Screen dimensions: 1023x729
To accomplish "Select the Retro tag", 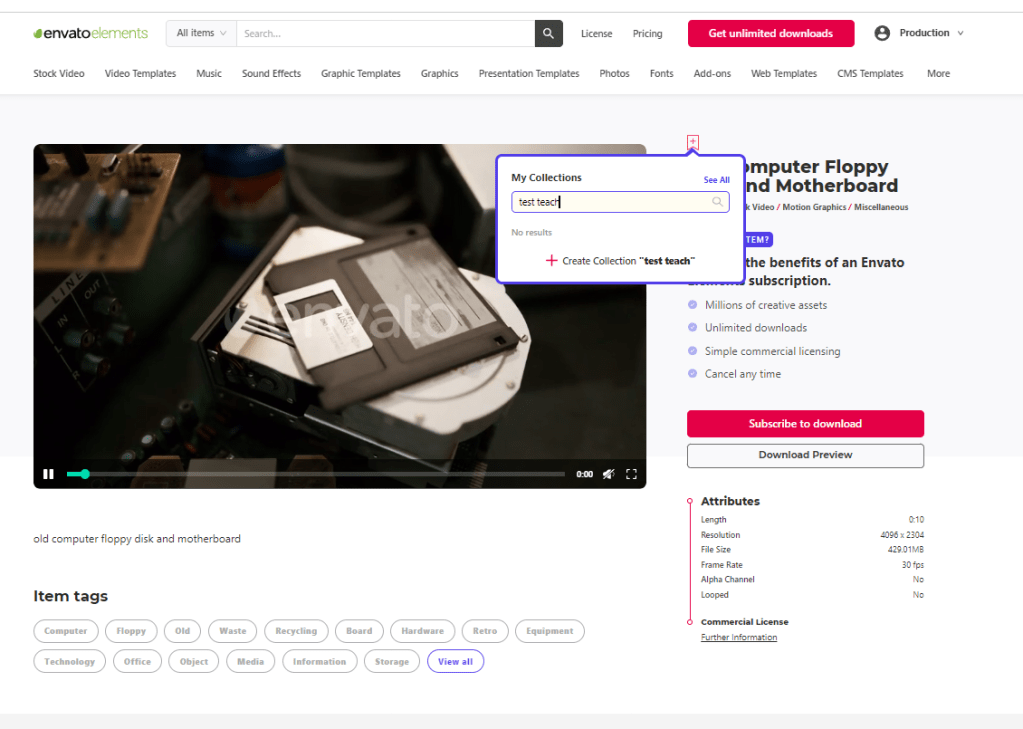I will 485,631.
